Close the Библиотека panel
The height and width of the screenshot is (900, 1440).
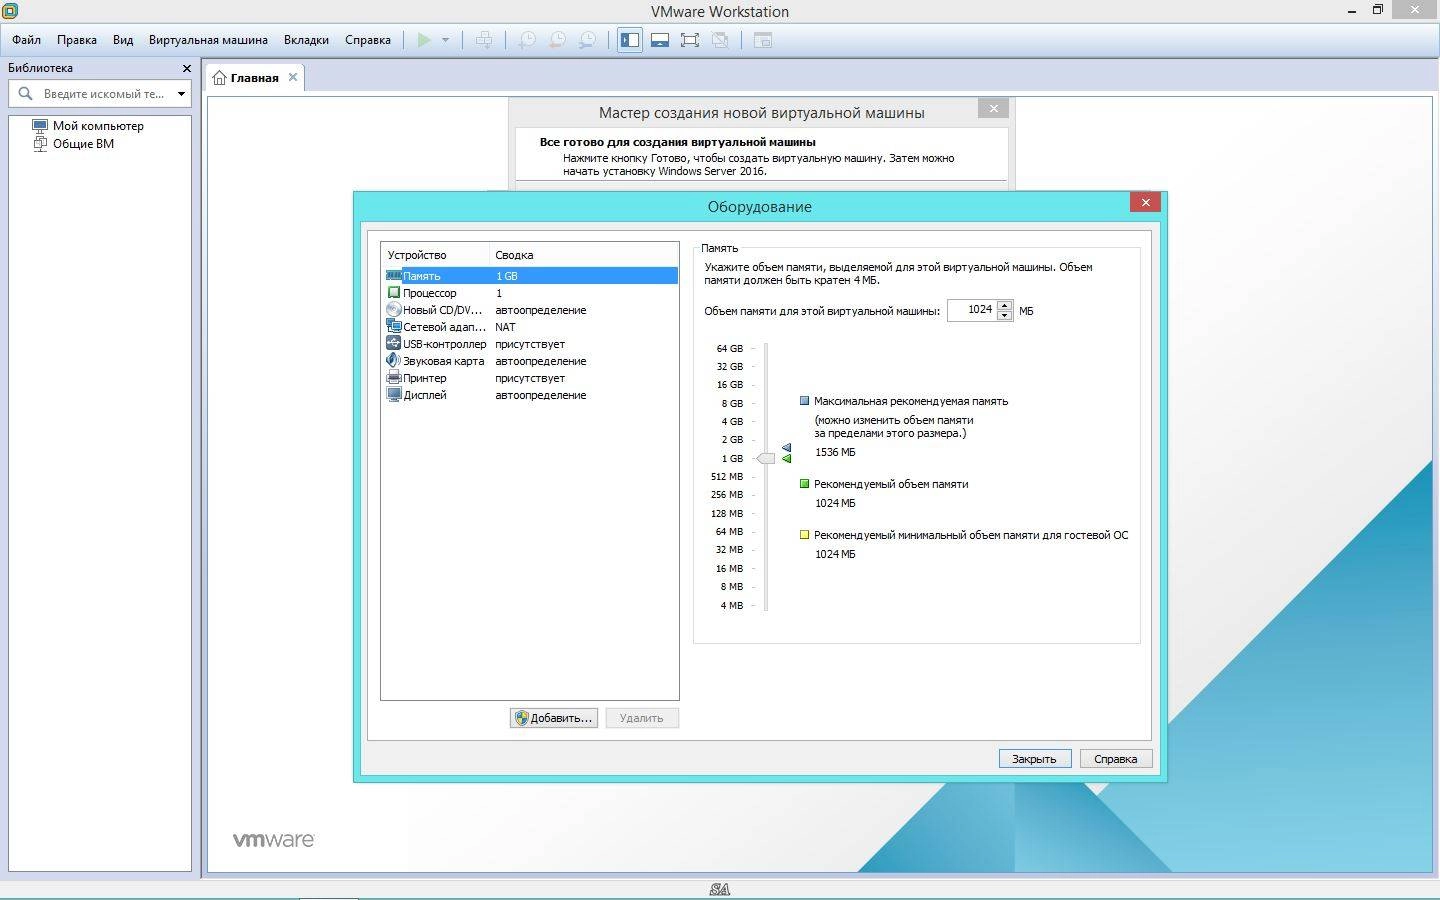[186, 68]
